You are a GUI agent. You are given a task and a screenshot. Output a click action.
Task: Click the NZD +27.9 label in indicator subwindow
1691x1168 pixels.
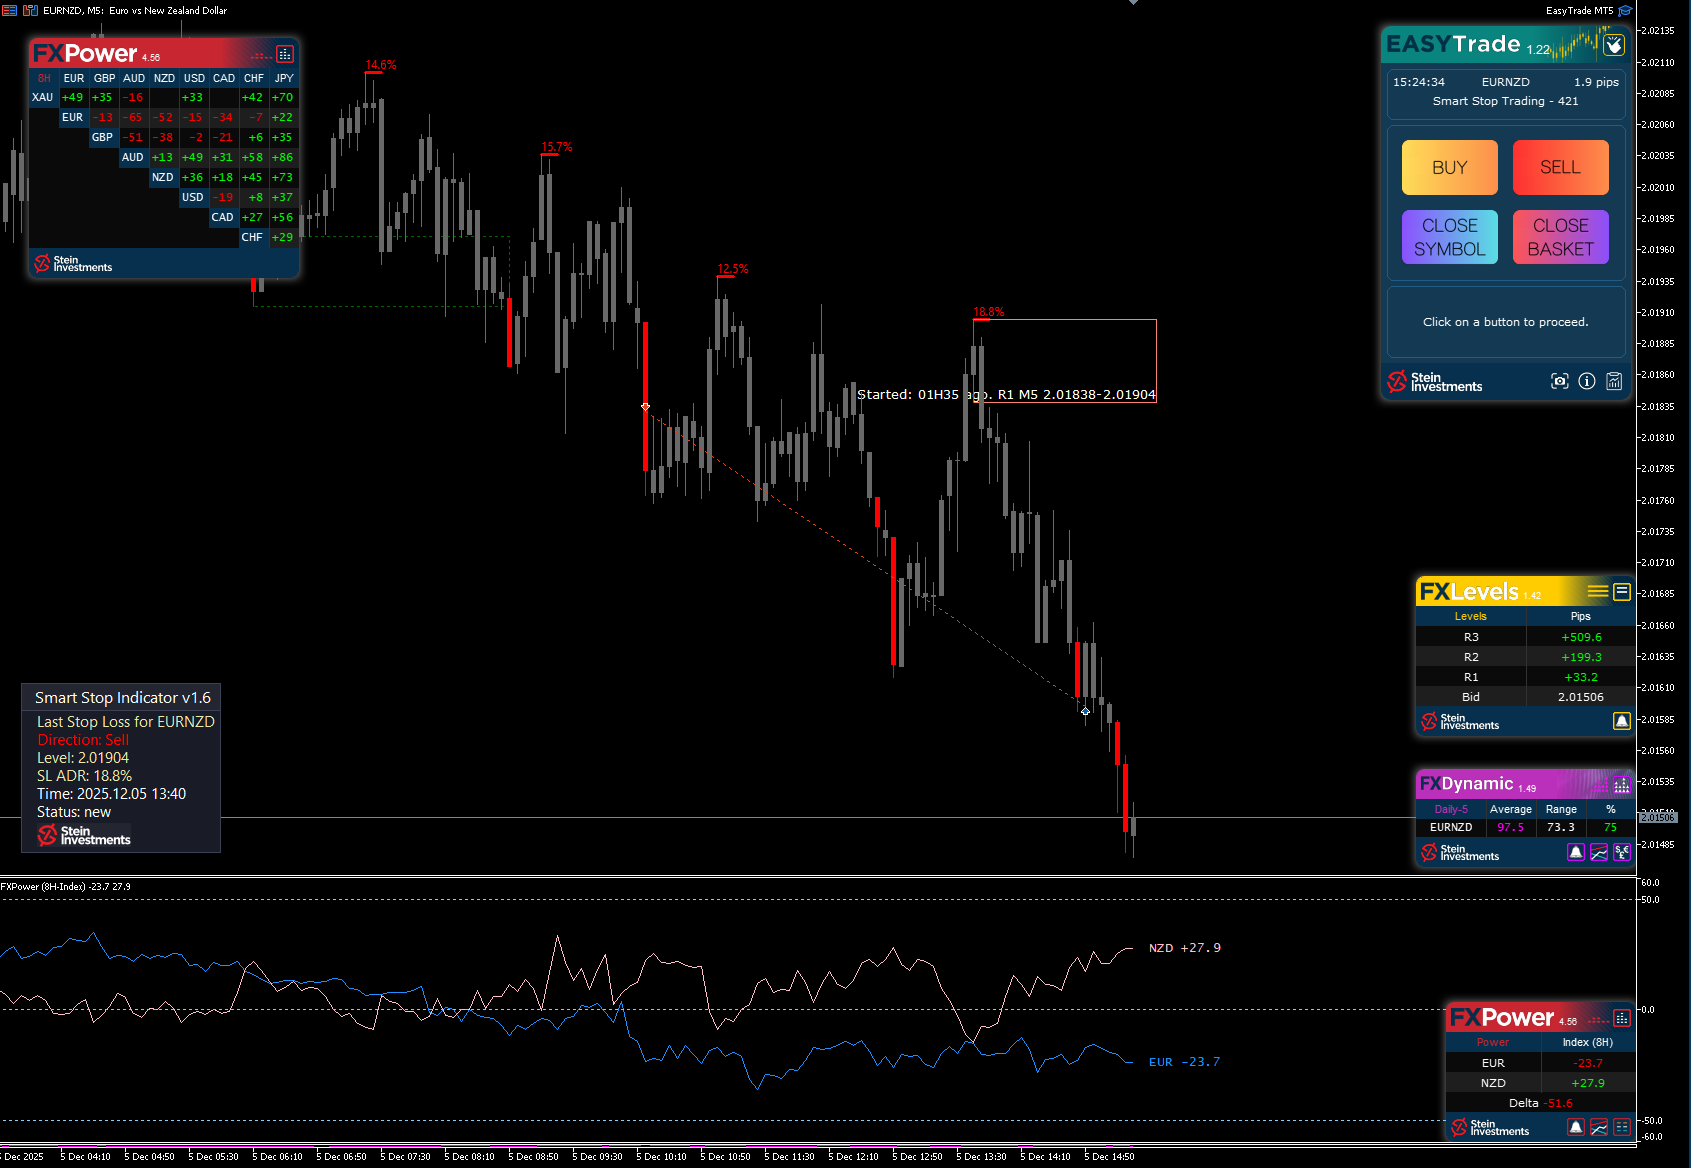point(1185,948)
